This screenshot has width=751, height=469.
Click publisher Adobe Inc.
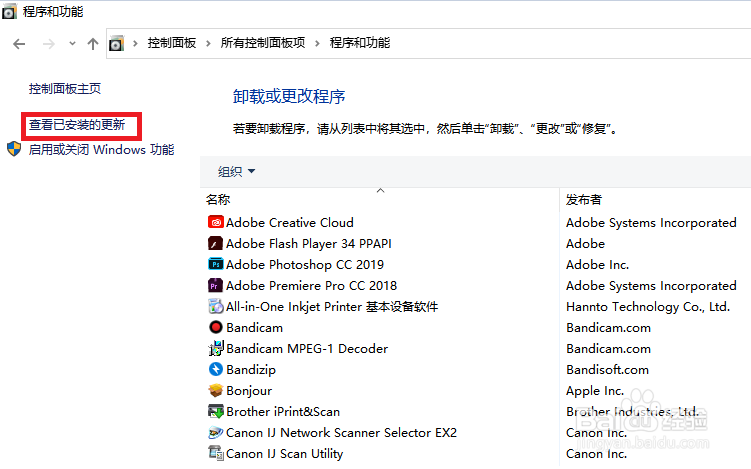pos(597,265)
